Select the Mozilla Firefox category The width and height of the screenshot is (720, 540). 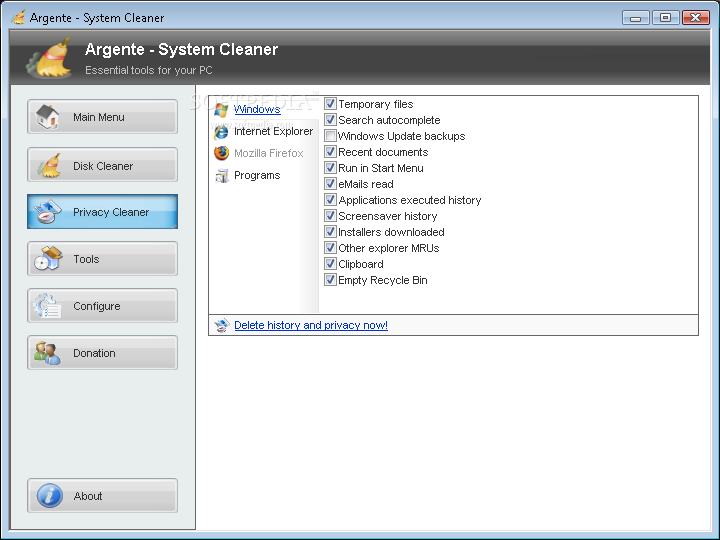[269, 153]
